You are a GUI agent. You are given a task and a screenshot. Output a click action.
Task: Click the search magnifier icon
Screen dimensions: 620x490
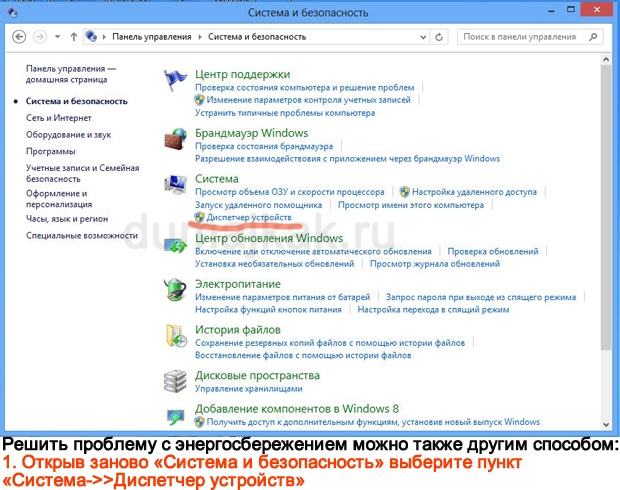coord(593,37)
